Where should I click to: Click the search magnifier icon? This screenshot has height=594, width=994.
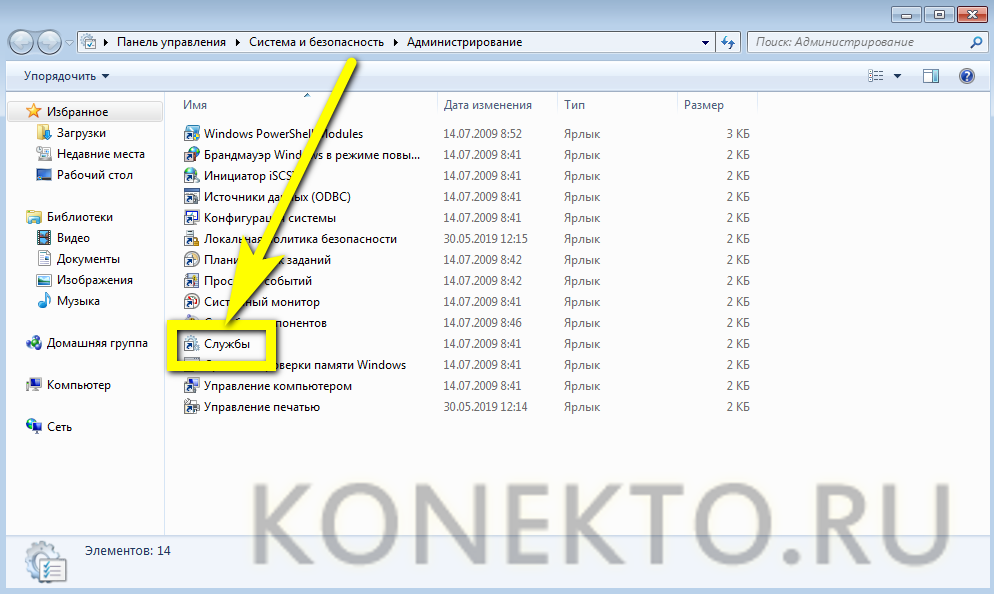(x=976, y=42)
